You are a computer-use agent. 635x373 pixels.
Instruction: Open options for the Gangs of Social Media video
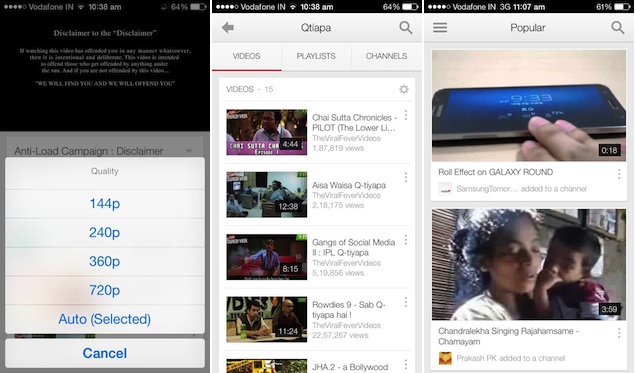click(406, 240)
